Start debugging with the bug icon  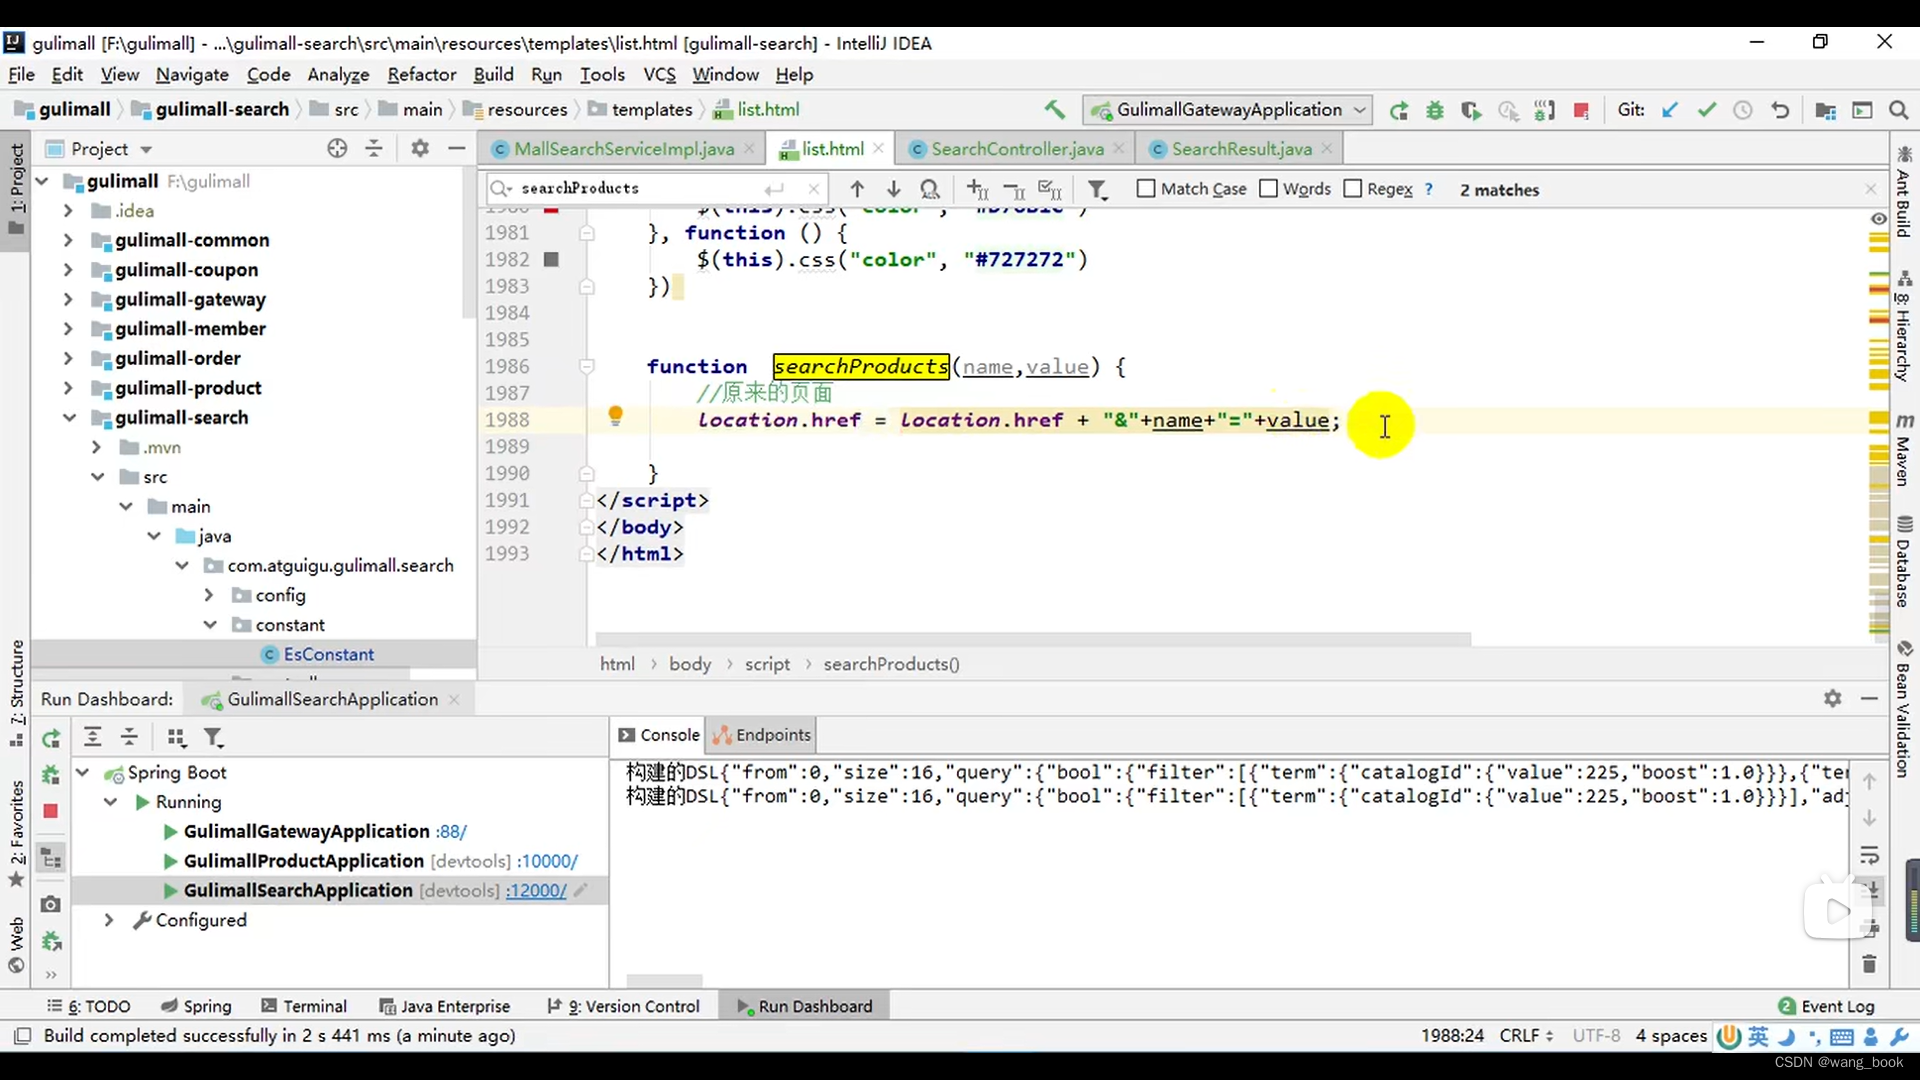[1435, 110]
